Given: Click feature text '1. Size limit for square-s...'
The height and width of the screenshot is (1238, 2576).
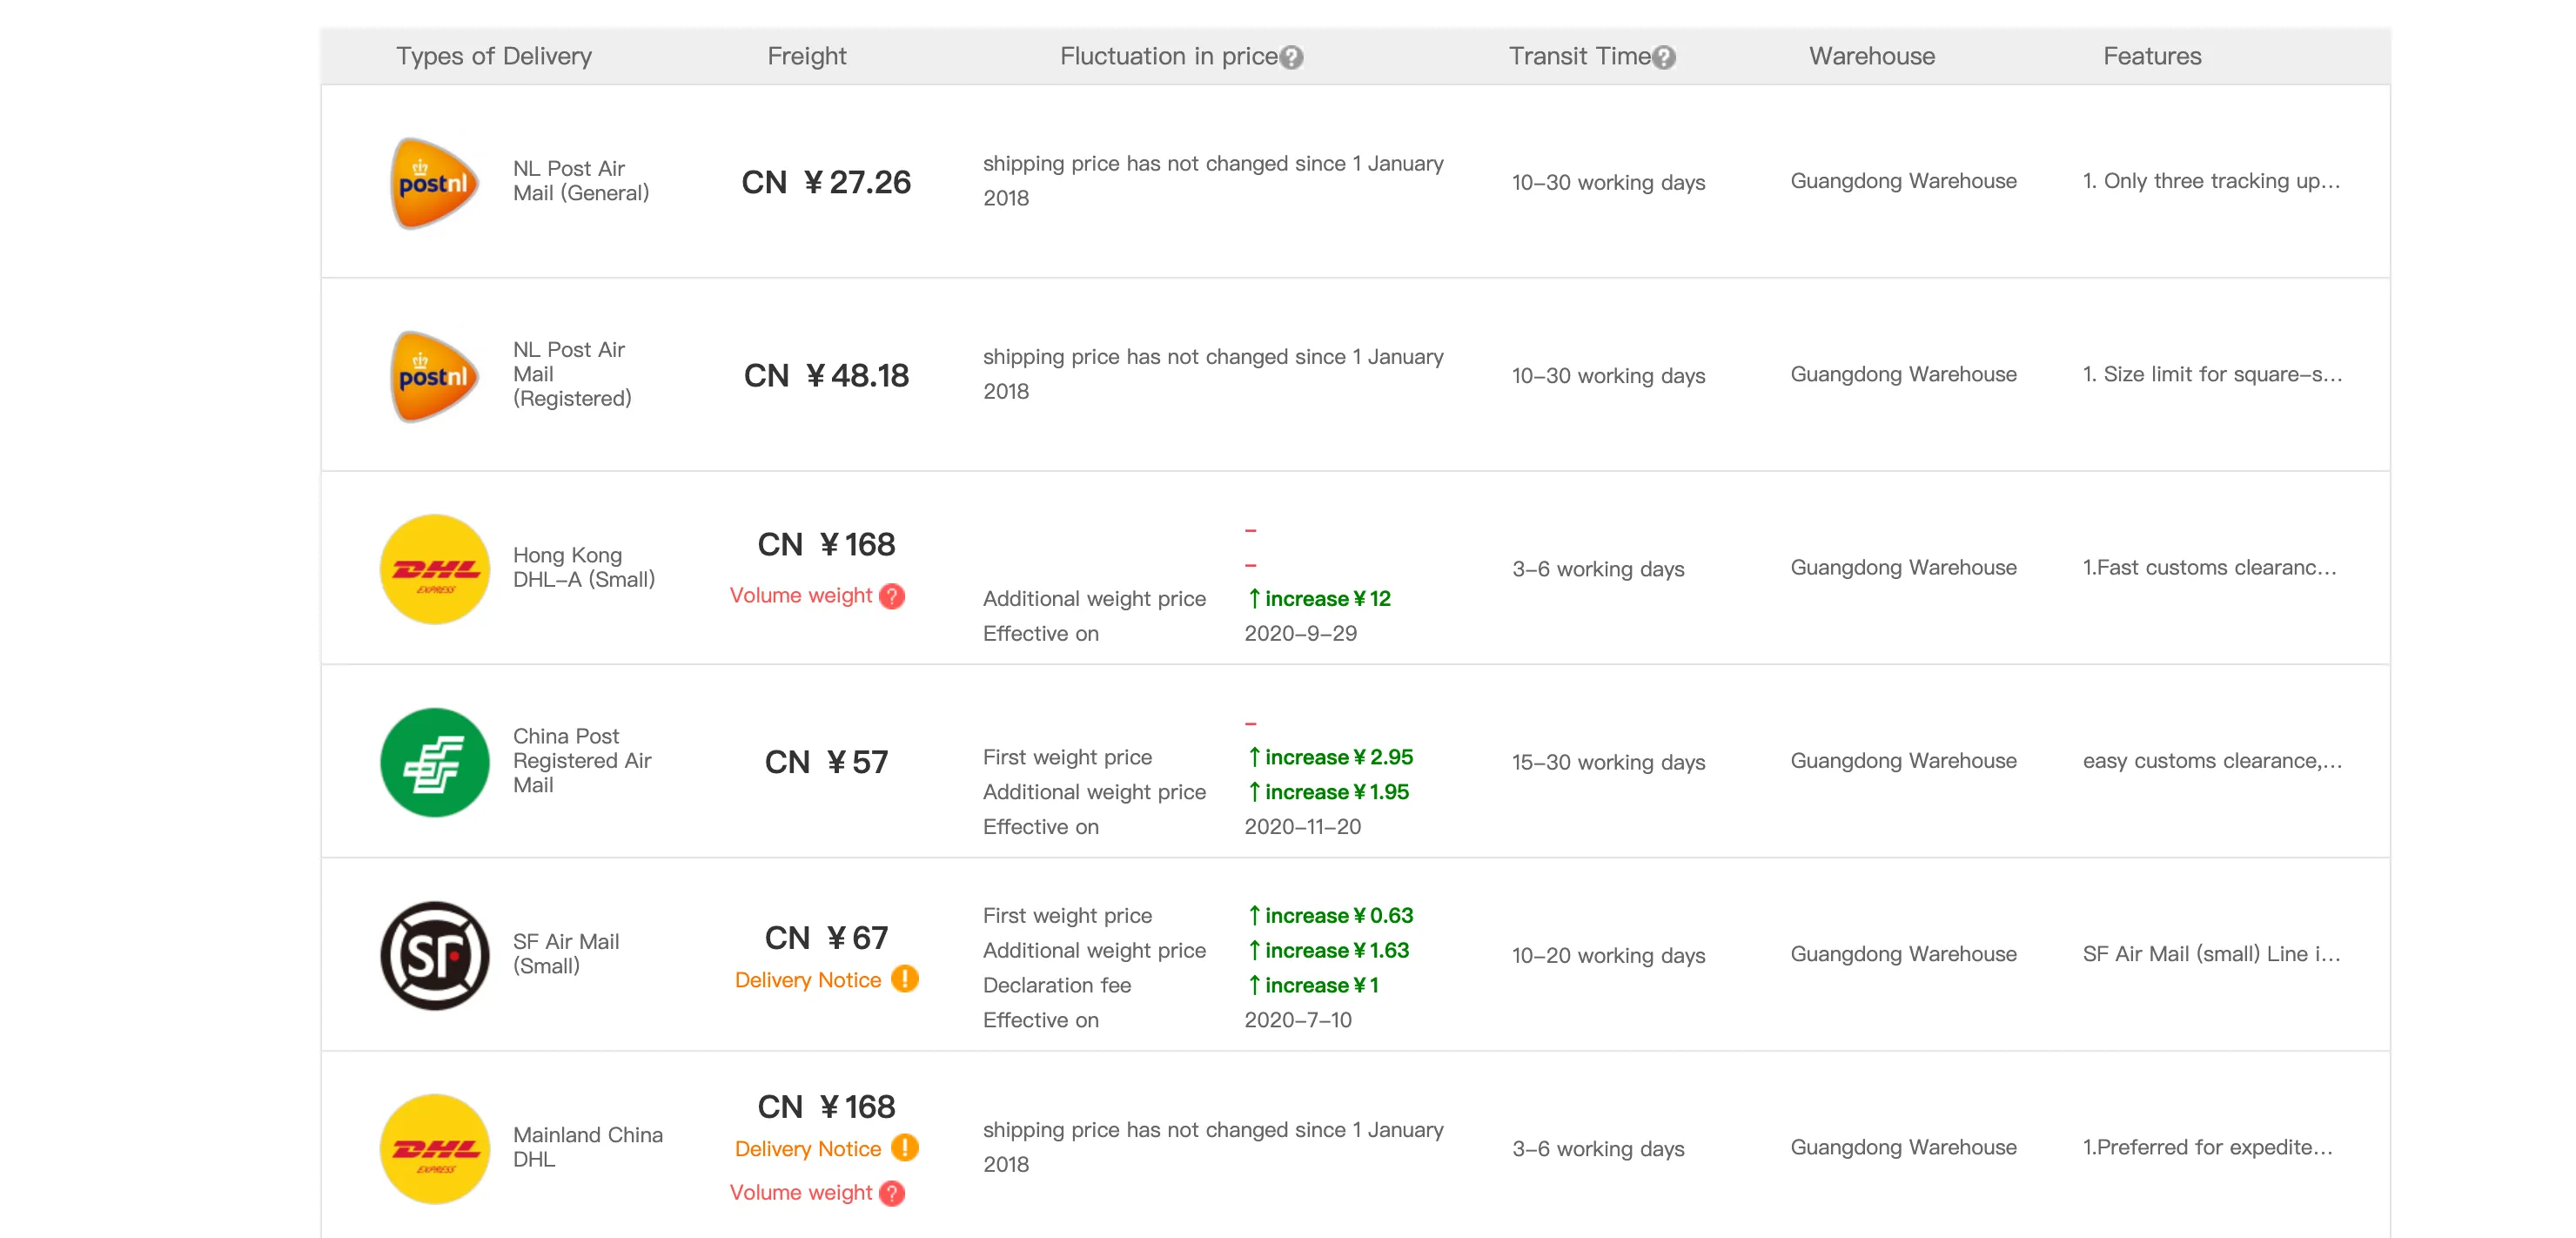Looking at the screenshot, I should pos(2212,374).
